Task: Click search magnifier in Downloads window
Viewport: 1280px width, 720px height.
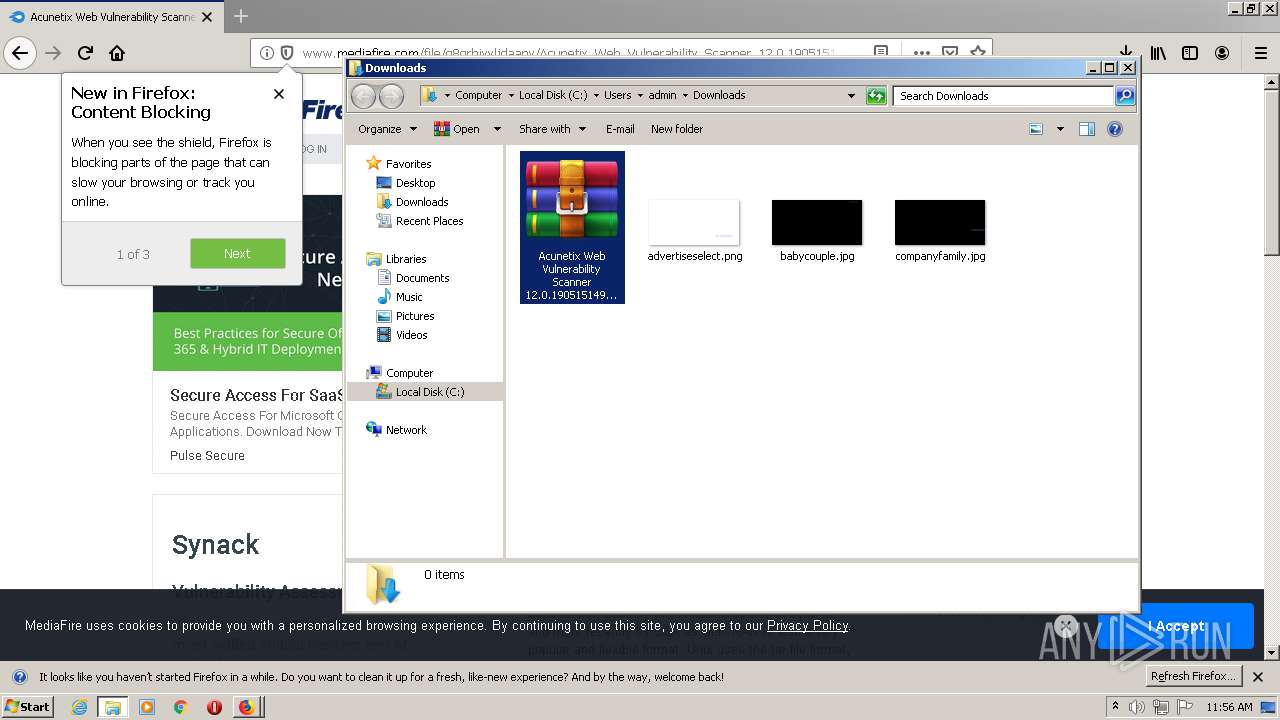Action: pos(1125,96)
